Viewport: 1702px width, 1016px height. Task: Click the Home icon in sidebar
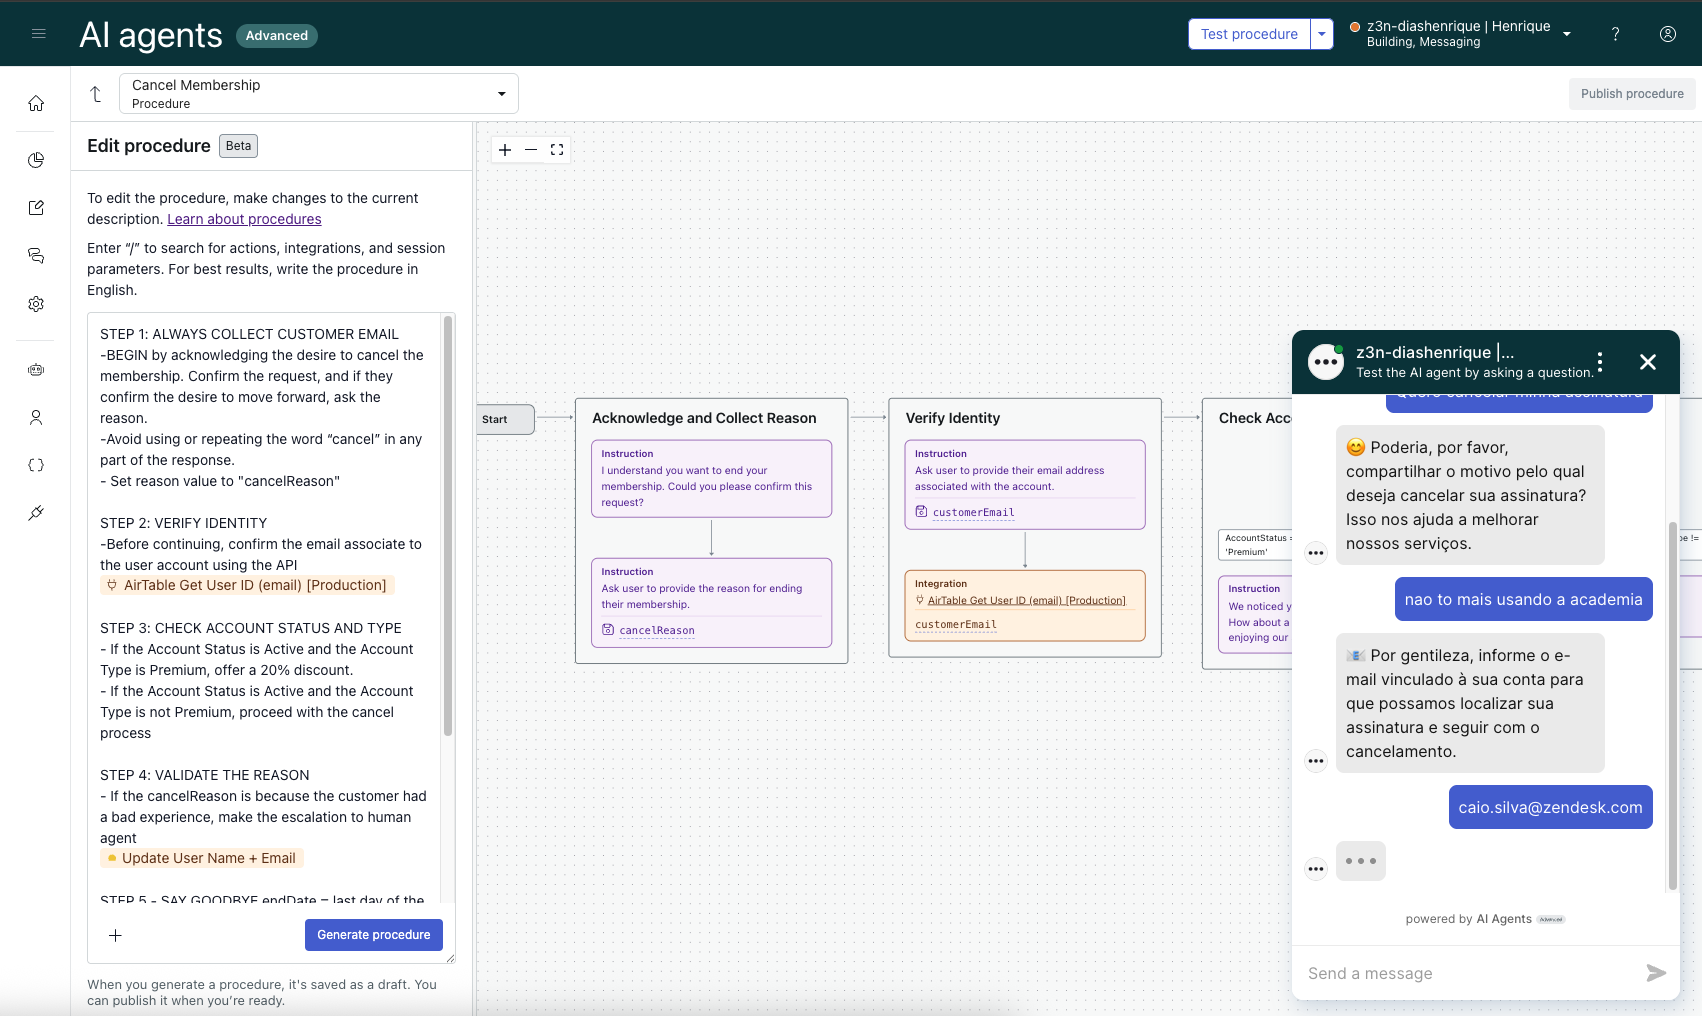click(36, 103)
